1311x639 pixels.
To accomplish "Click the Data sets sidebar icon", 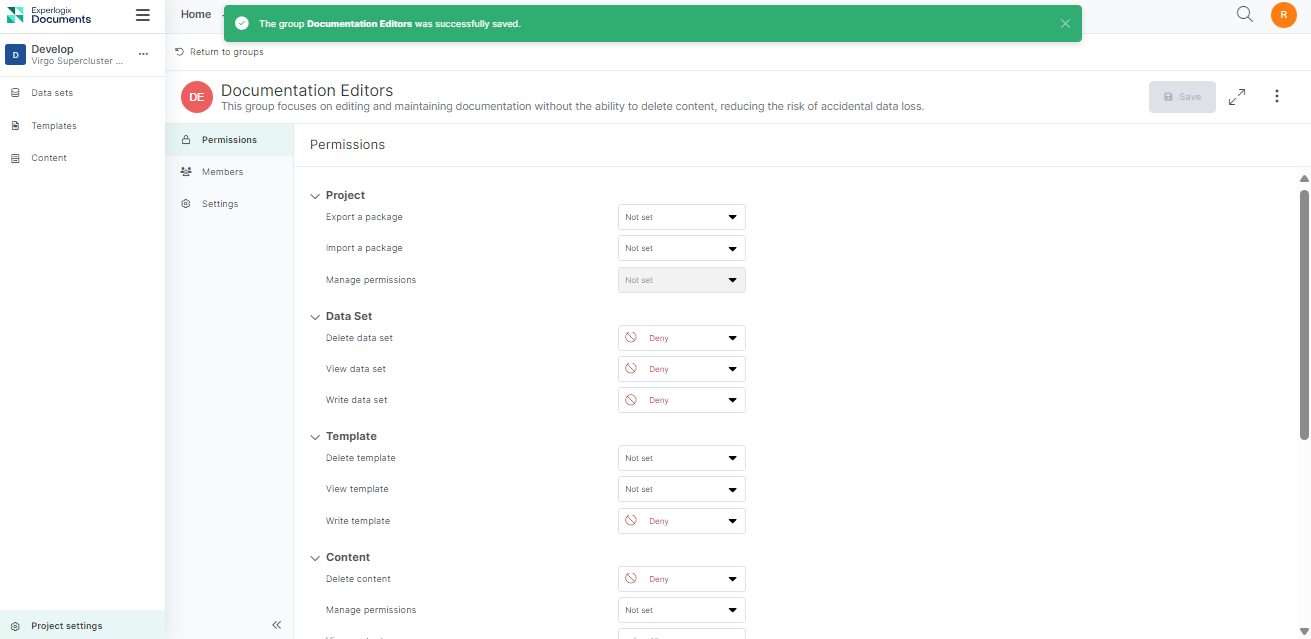I will [x=15, y=93].
